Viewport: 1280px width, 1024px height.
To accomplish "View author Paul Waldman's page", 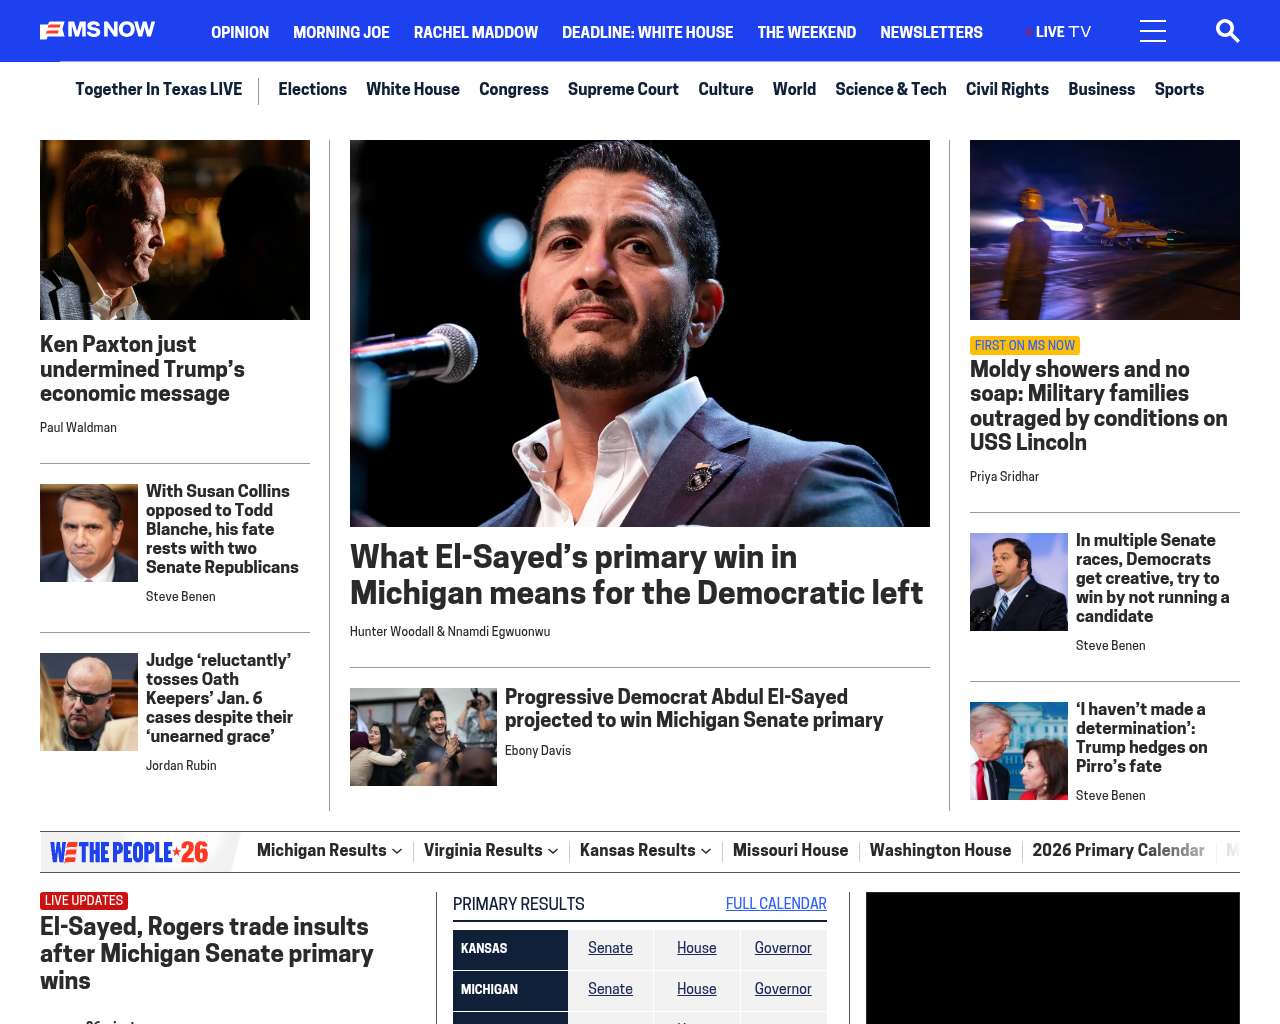I will 78,427.
